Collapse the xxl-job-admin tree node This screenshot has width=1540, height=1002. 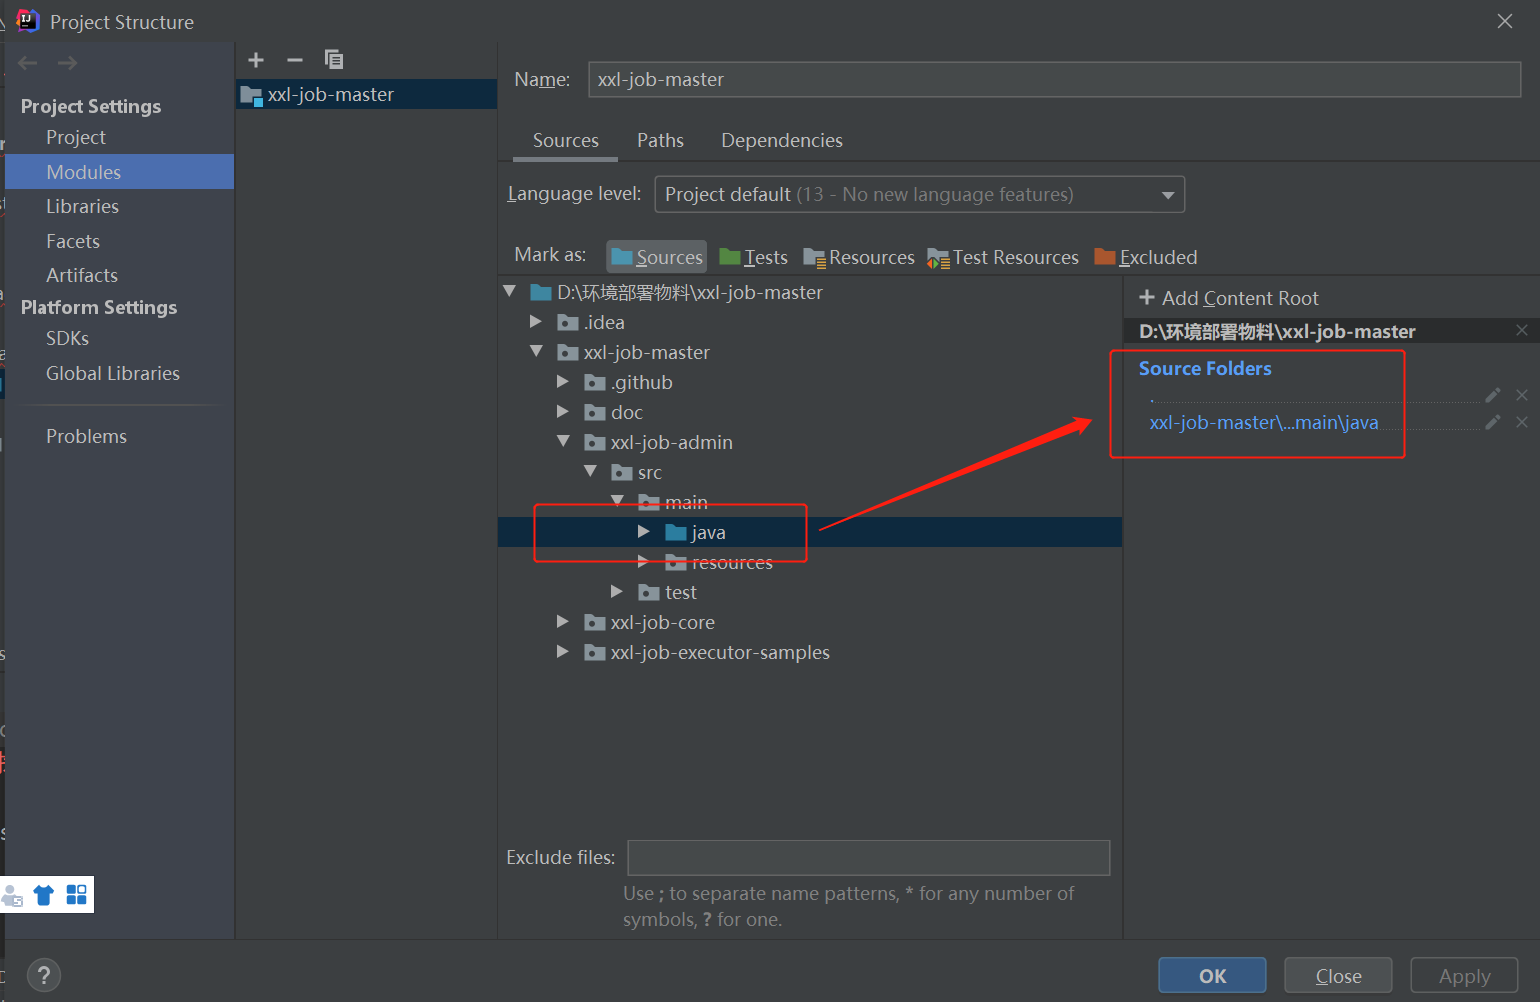pos(563,441)
